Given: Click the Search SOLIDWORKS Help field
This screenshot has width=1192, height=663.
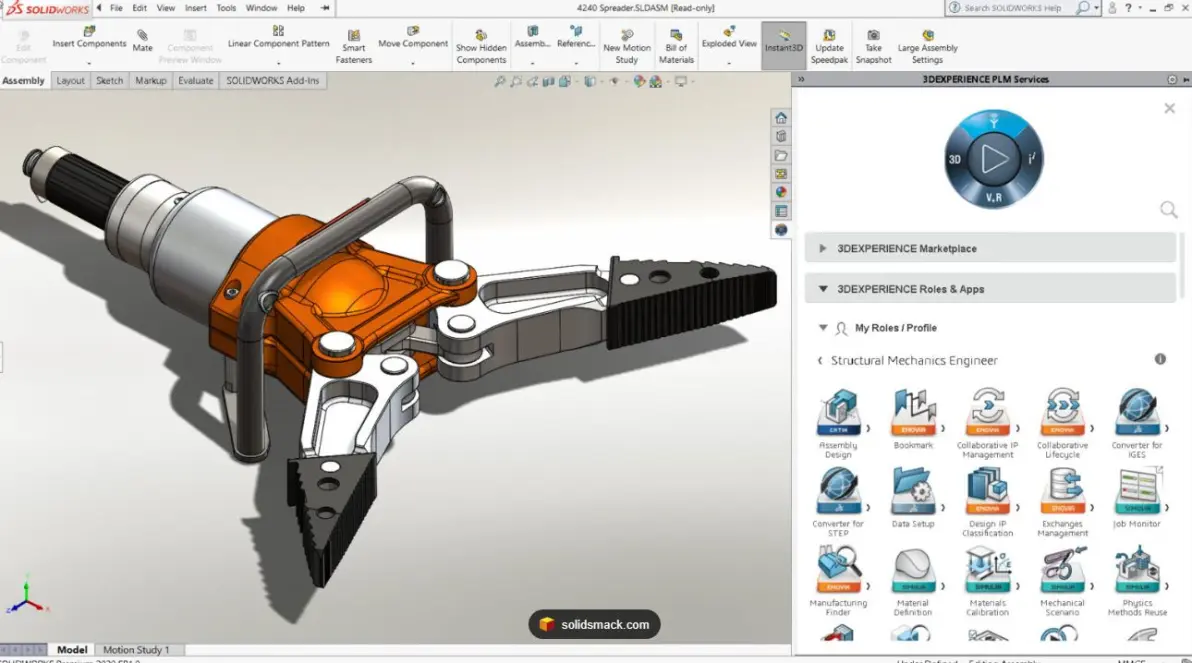Looking at the screenshot, I should [x=1012, y=8].
